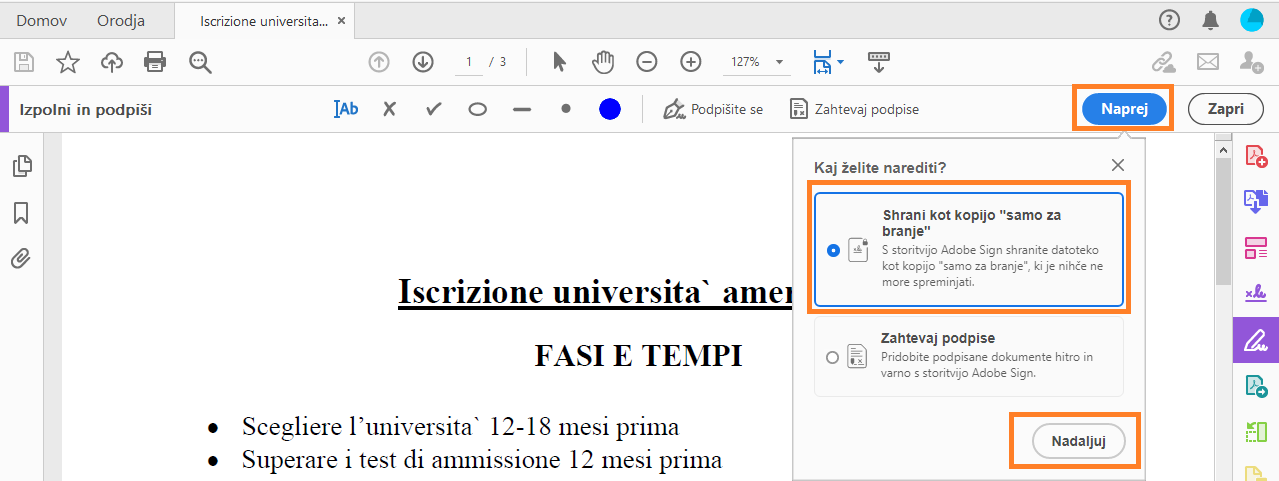
Task: Click the scrollbar up arrow
Action: click(x=1222, y=148)
